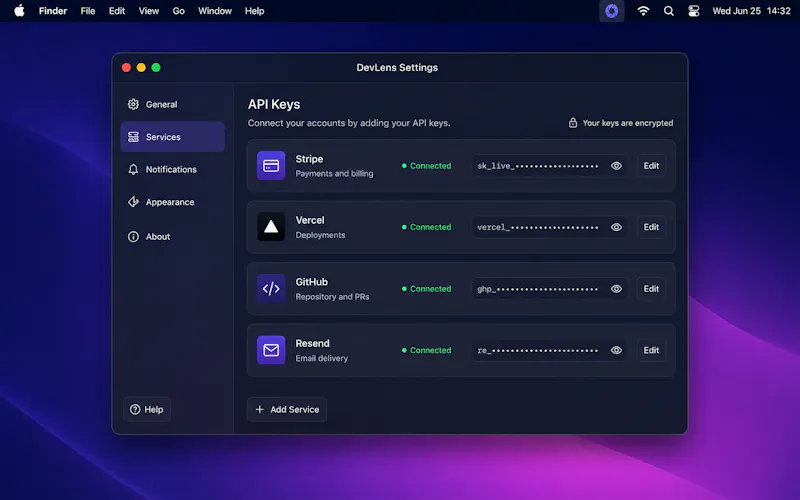
Task: Click the DevLens Settings window title
Action: pyautogui.click(x=397, y=67)
